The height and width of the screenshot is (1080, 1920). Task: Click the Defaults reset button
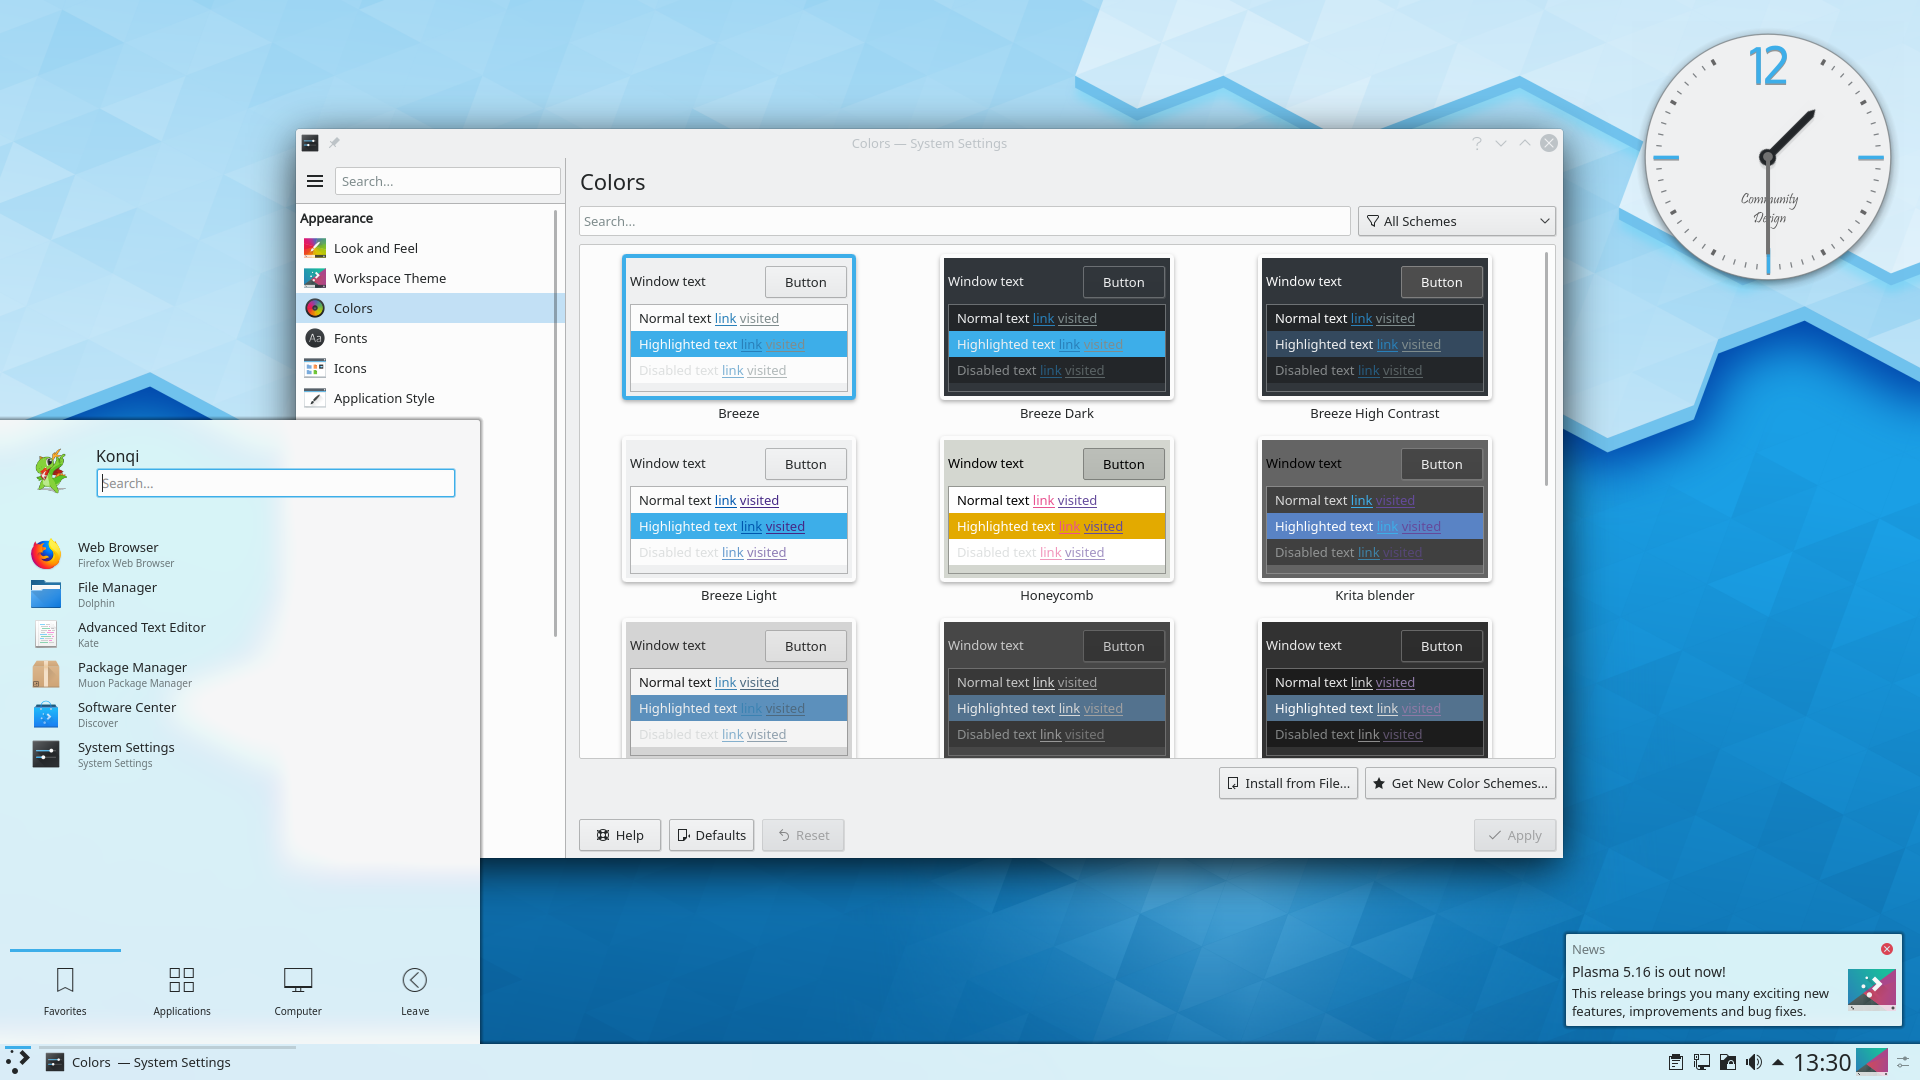711,835
